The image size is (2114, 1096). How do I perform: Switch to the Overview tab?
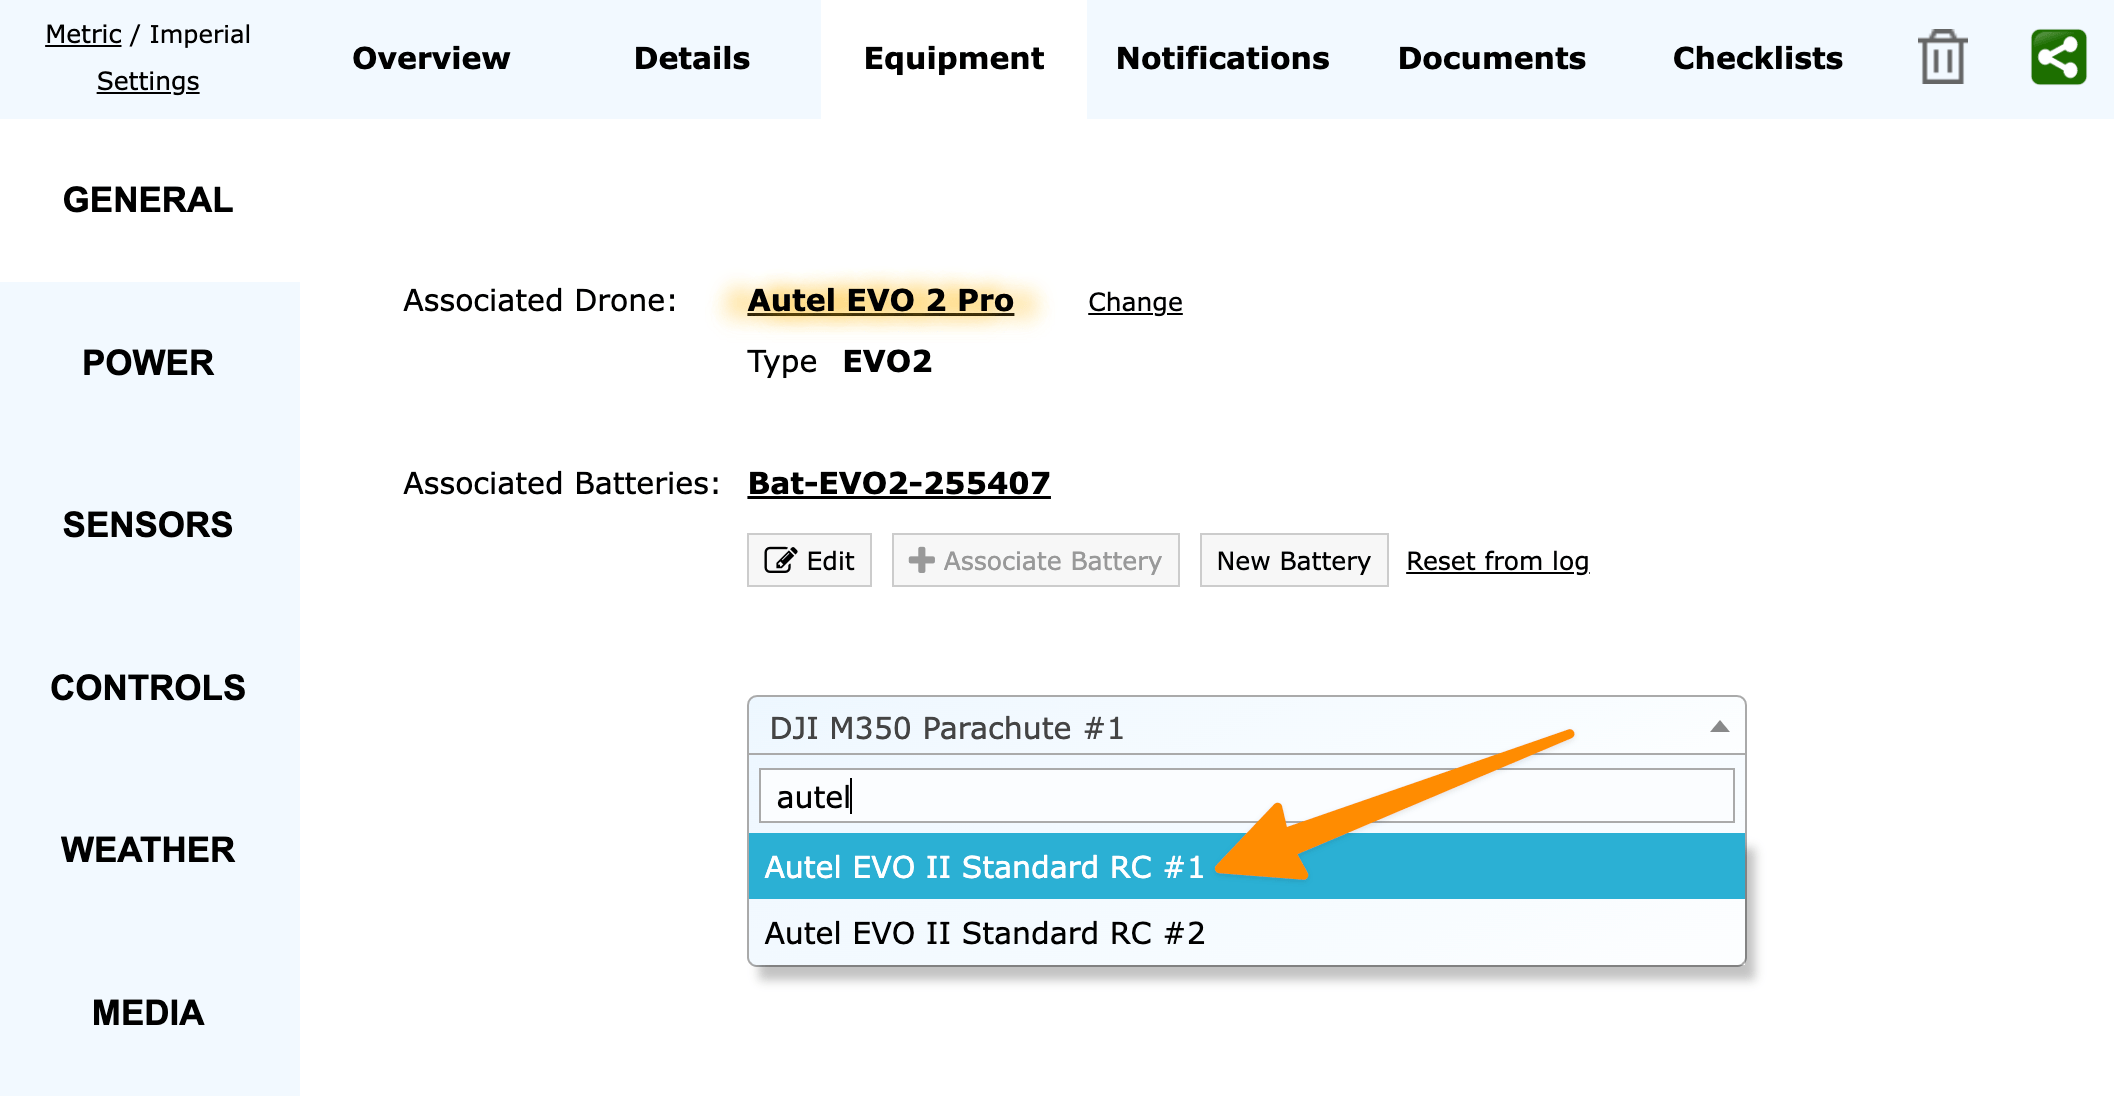point(431,58)
